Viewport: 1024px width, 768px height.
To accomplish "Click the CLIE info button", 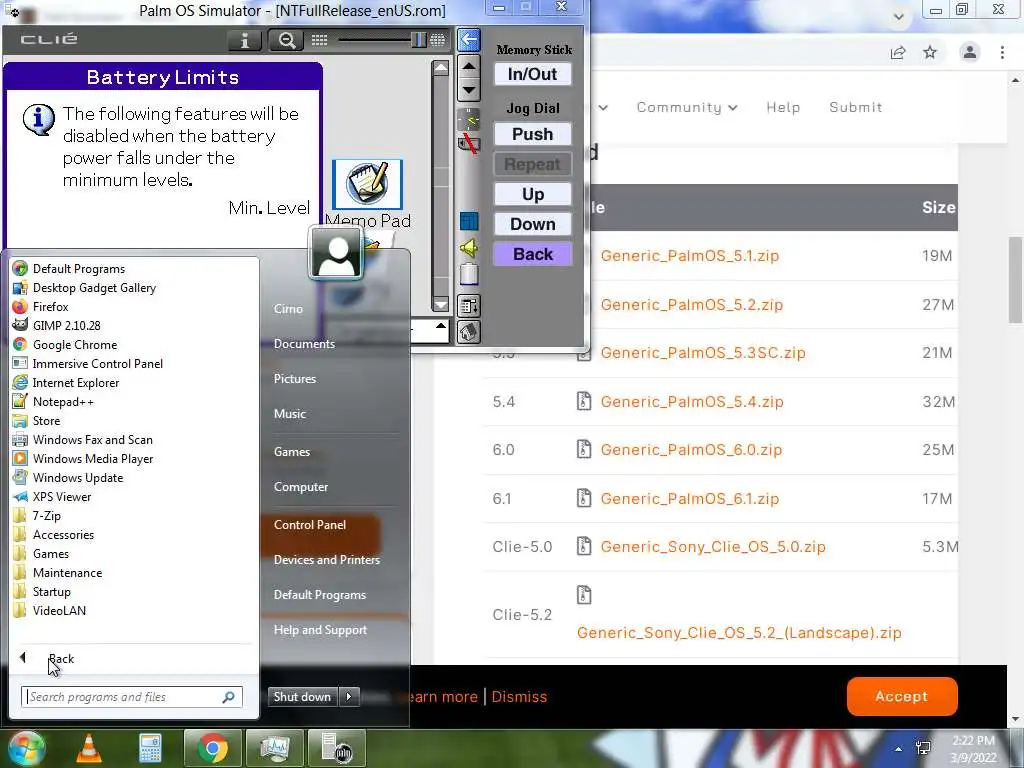I will [245, 40].
